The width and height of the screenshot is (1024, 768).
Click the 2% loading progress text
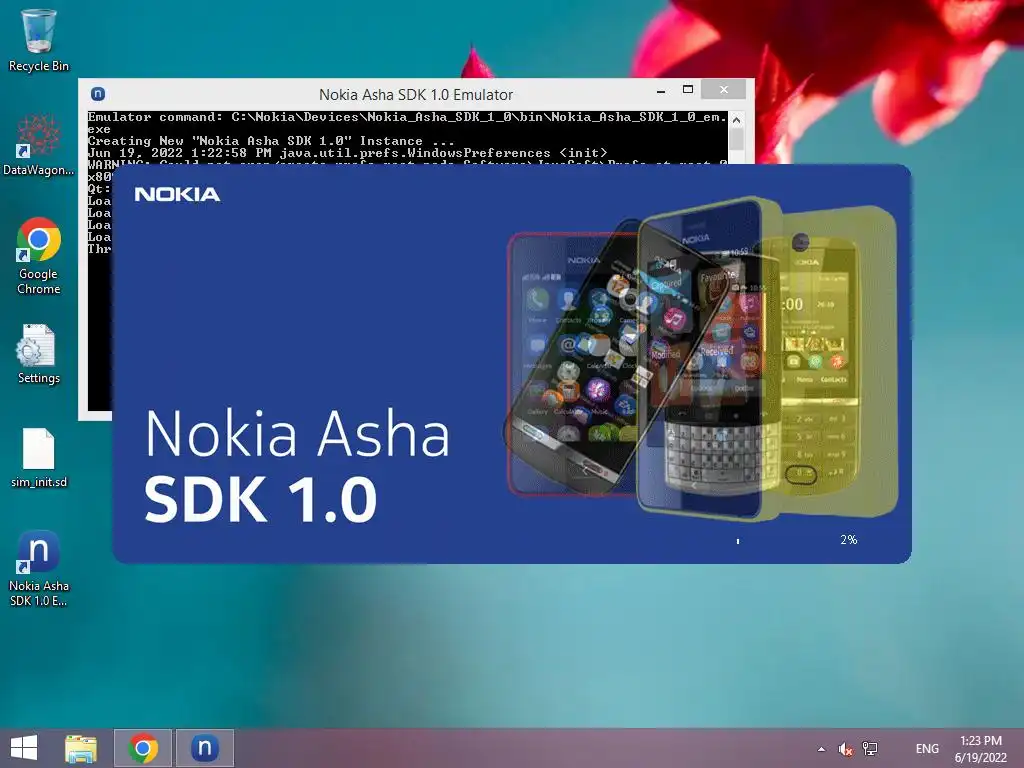pos(848,539)
